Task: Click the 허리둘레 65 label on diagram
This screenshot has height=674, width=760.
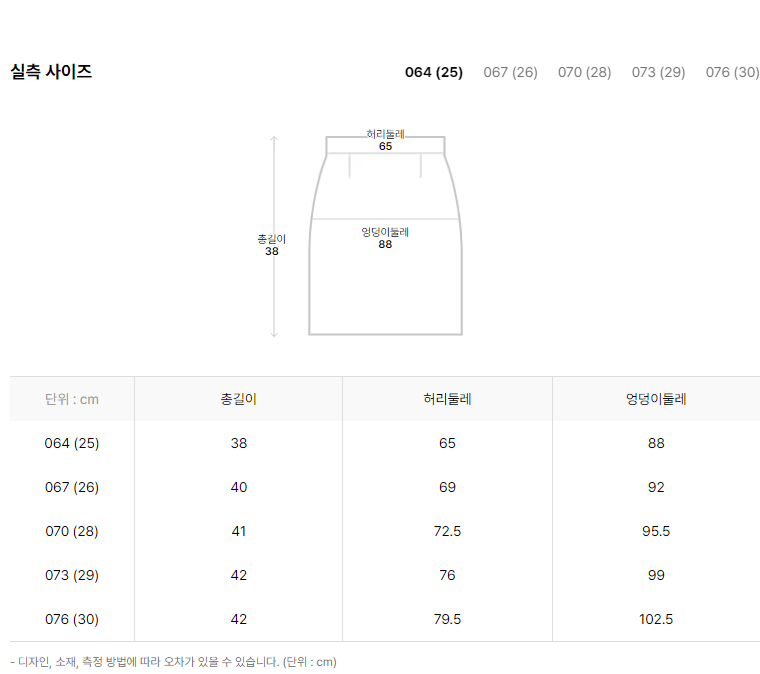Action: click(x=385, y=140)
